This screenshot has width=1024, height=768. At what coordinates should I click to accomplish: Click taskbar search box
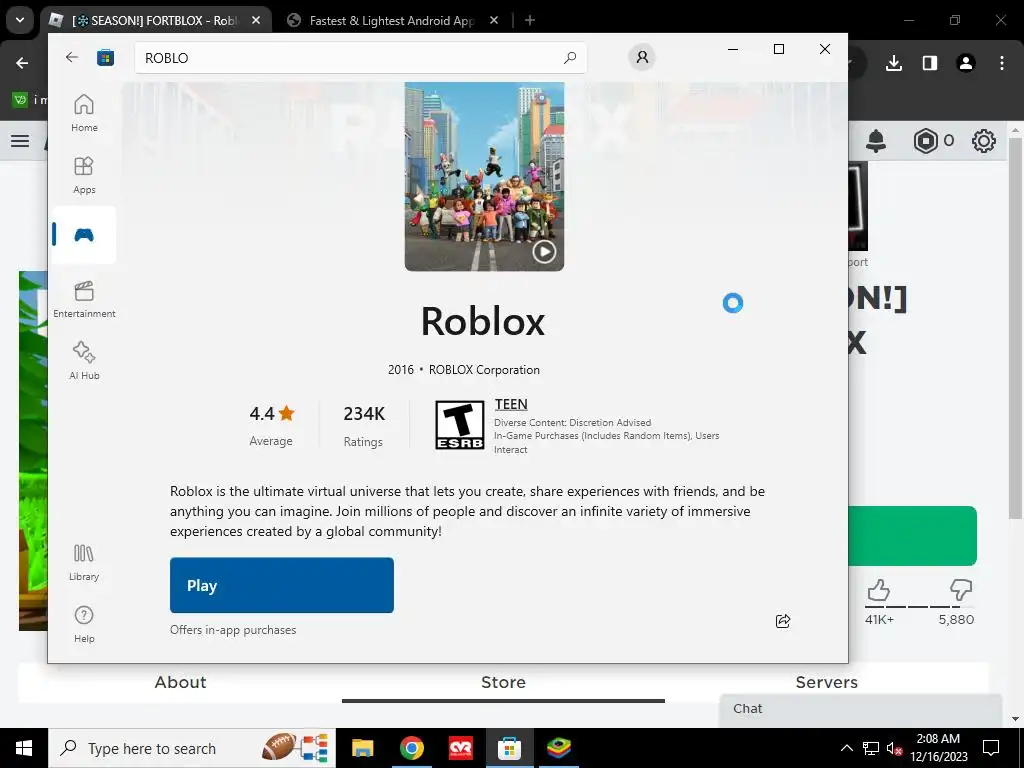pos(192,748)
